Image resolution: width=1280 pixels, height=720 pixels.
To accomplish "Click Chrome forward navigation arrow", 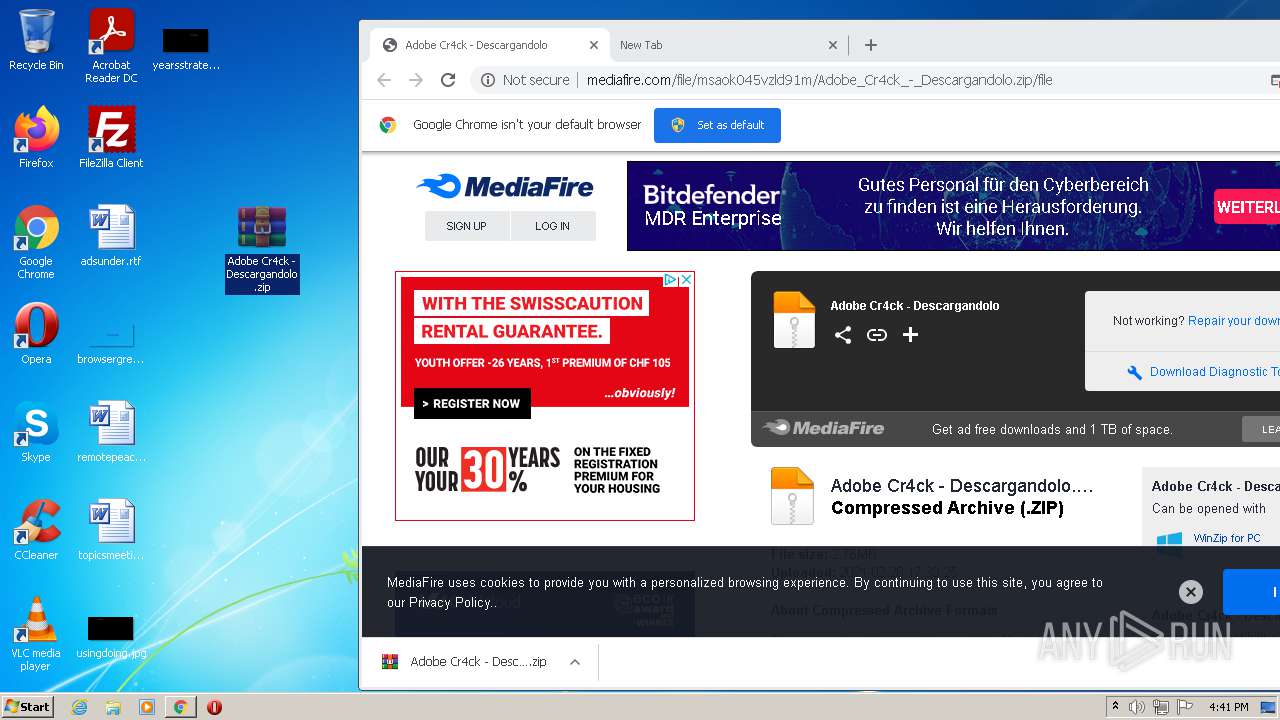I will 416,80.
